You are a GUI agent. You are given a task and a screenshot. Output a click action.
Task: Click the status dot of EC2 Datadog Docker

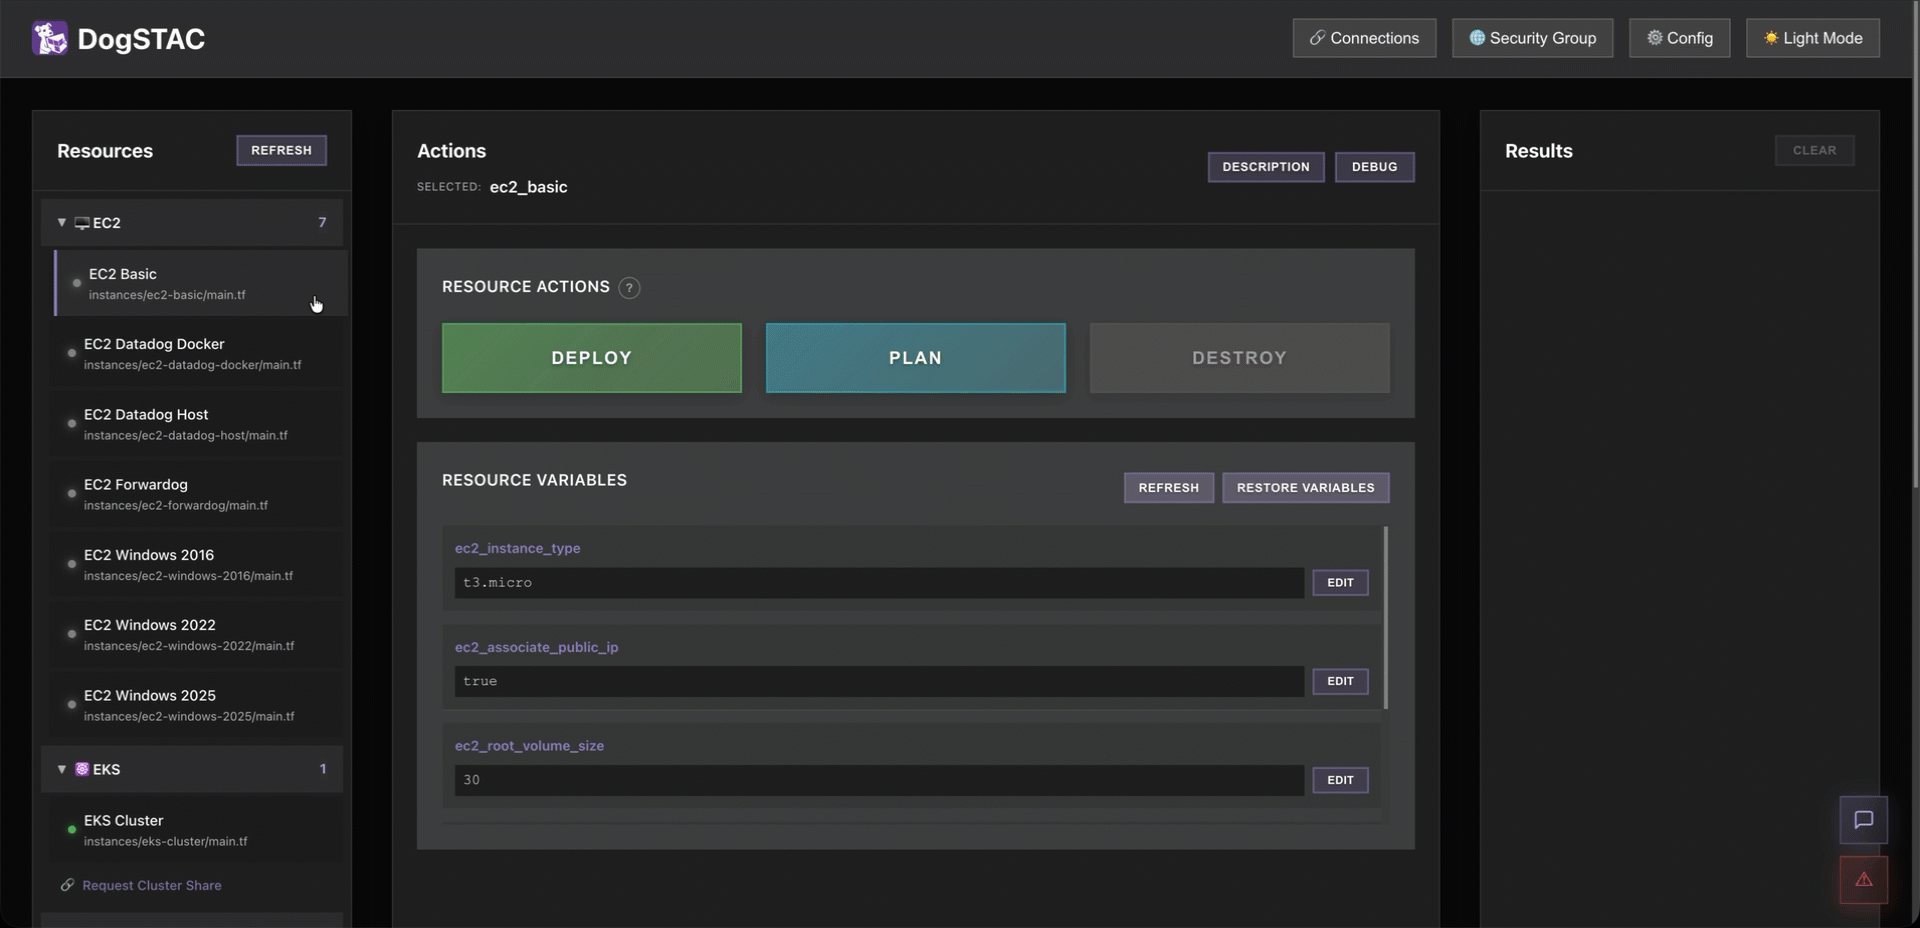71,353
